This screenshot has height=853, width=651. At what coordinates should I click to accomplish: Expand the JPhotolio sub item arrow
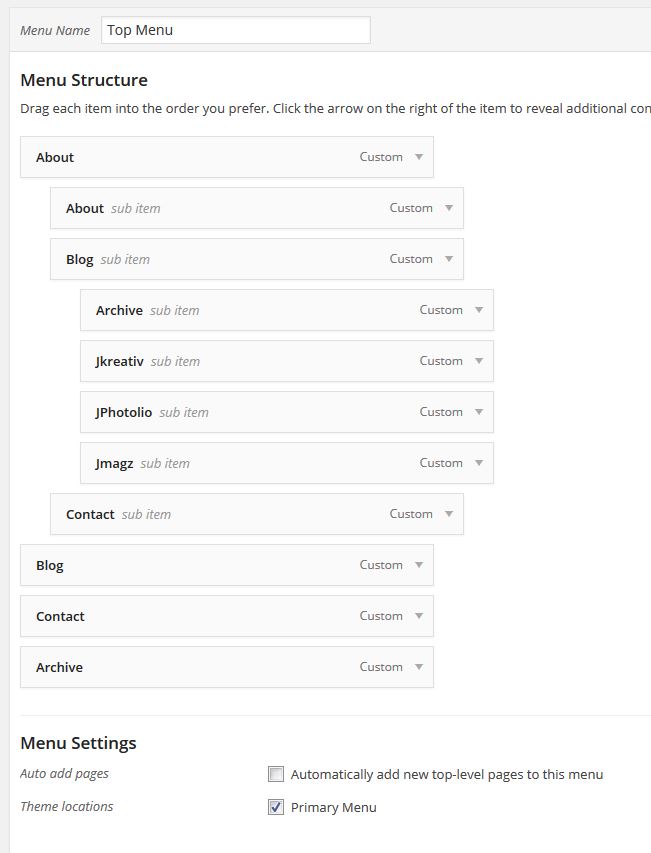tap(479, 412)
